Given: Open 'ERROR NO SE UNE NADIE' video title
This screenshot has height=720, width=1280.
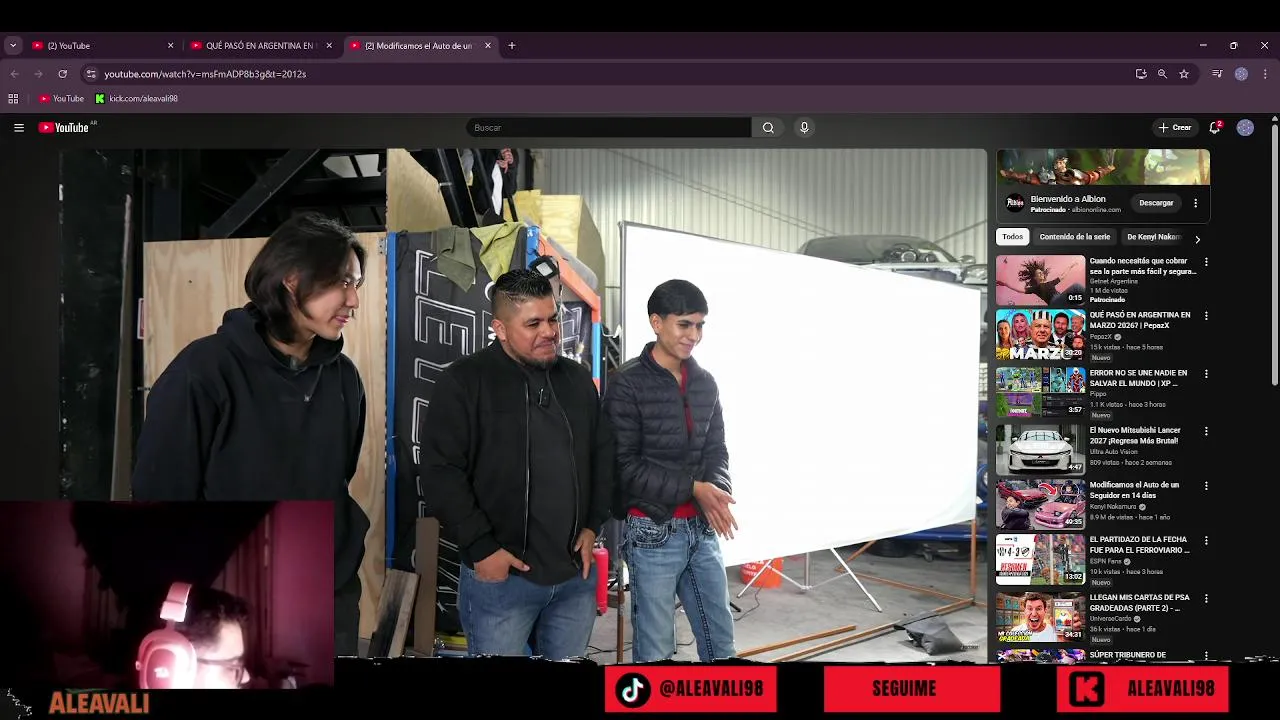Looking at the screenshot, I should point(1138,378).
